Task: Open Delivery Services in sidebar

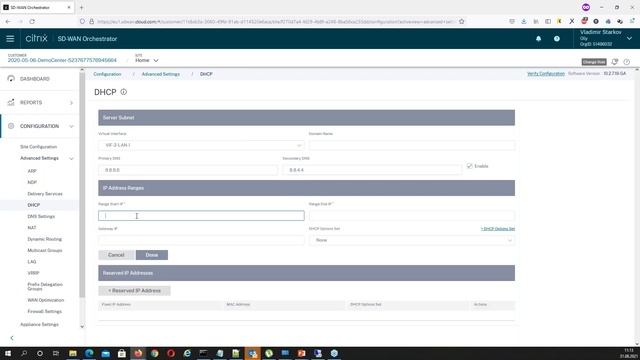Action: click(x=45, y=194)
